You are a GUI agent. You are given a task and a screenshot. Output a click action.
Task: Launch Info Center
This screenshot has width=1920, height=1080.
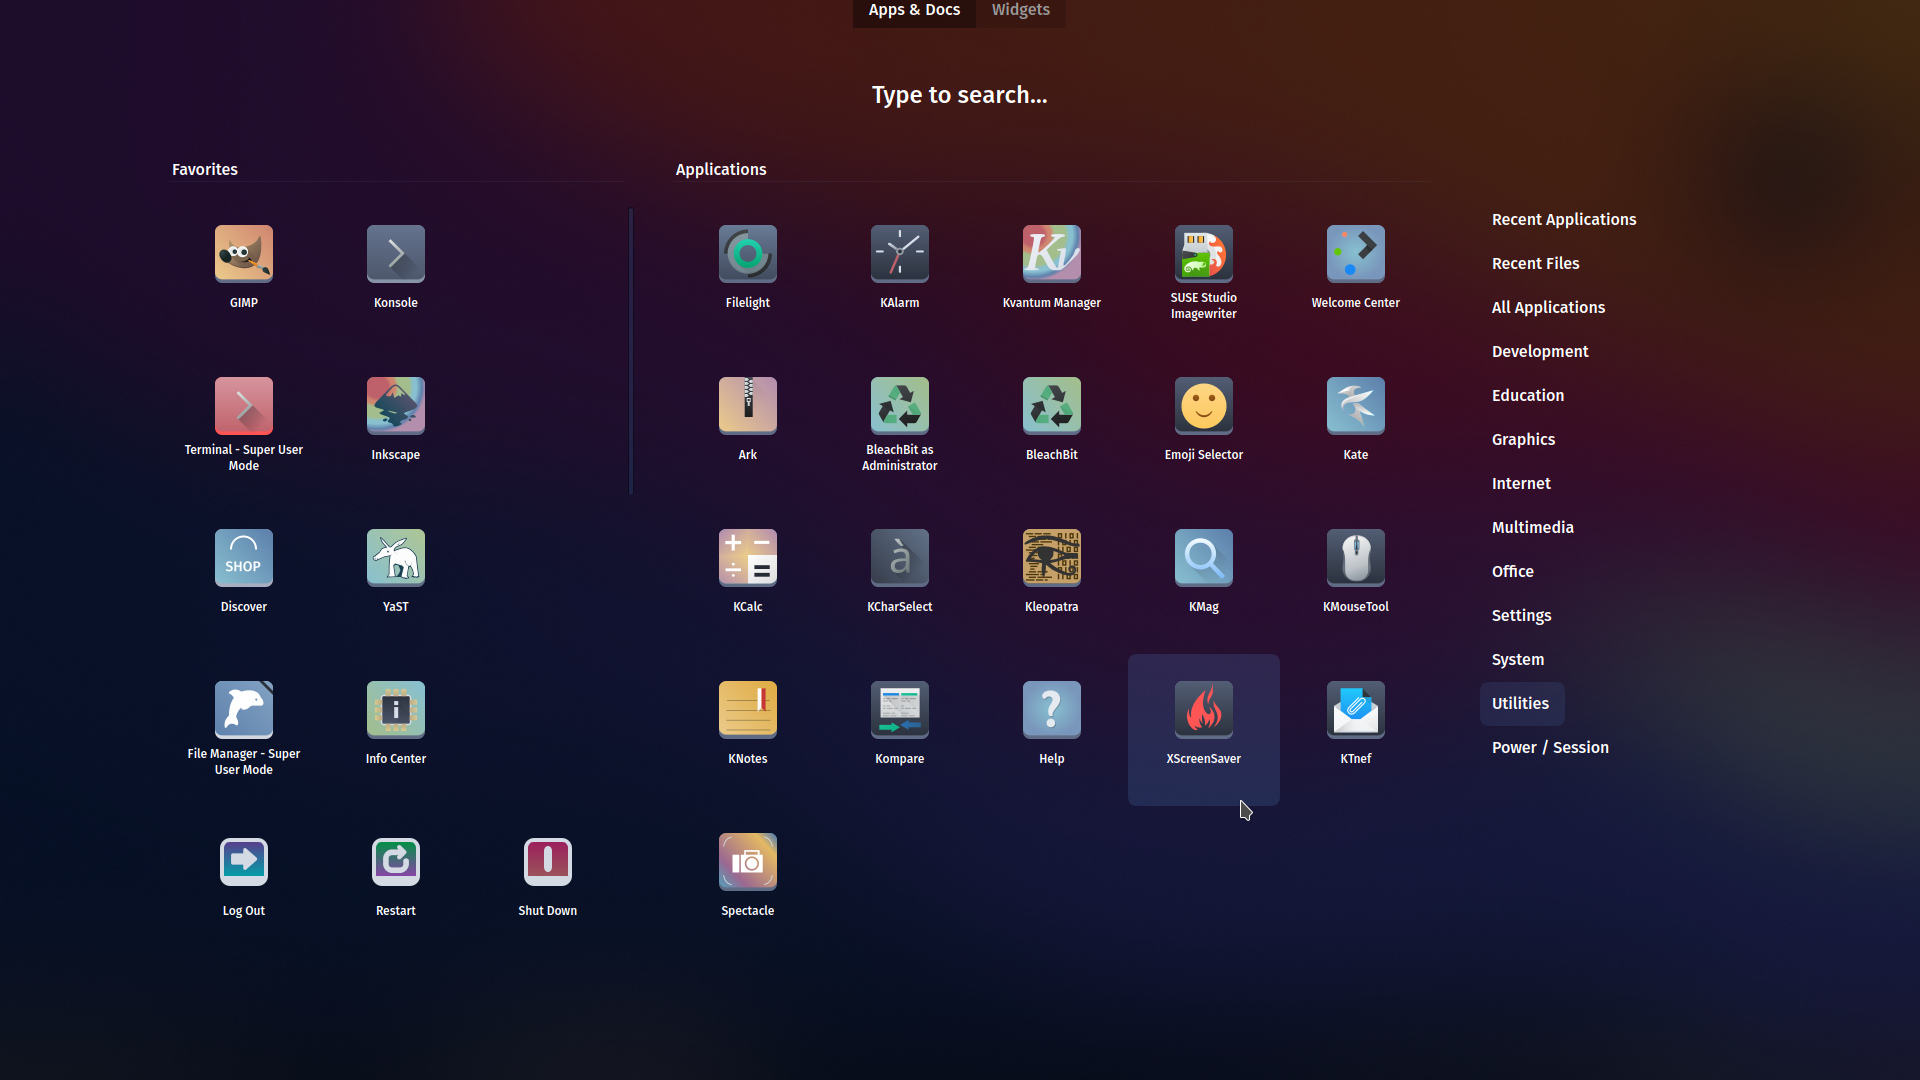coord(396,711)
